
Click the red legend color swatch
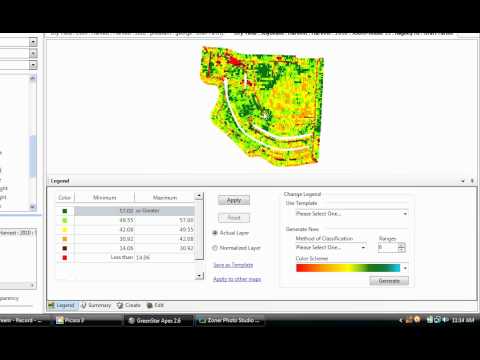[x=65, y=258]
